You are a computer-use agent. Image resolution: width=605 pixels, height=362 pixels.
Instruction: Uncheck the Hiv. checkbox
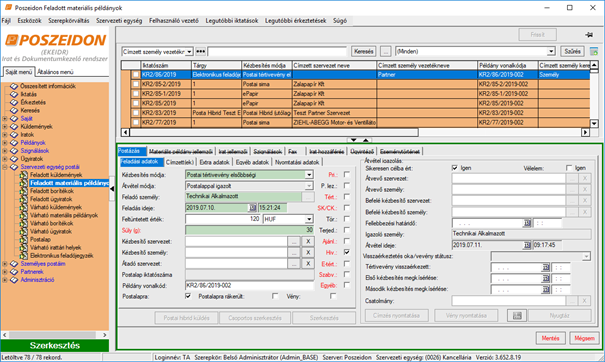coord(347,252)
